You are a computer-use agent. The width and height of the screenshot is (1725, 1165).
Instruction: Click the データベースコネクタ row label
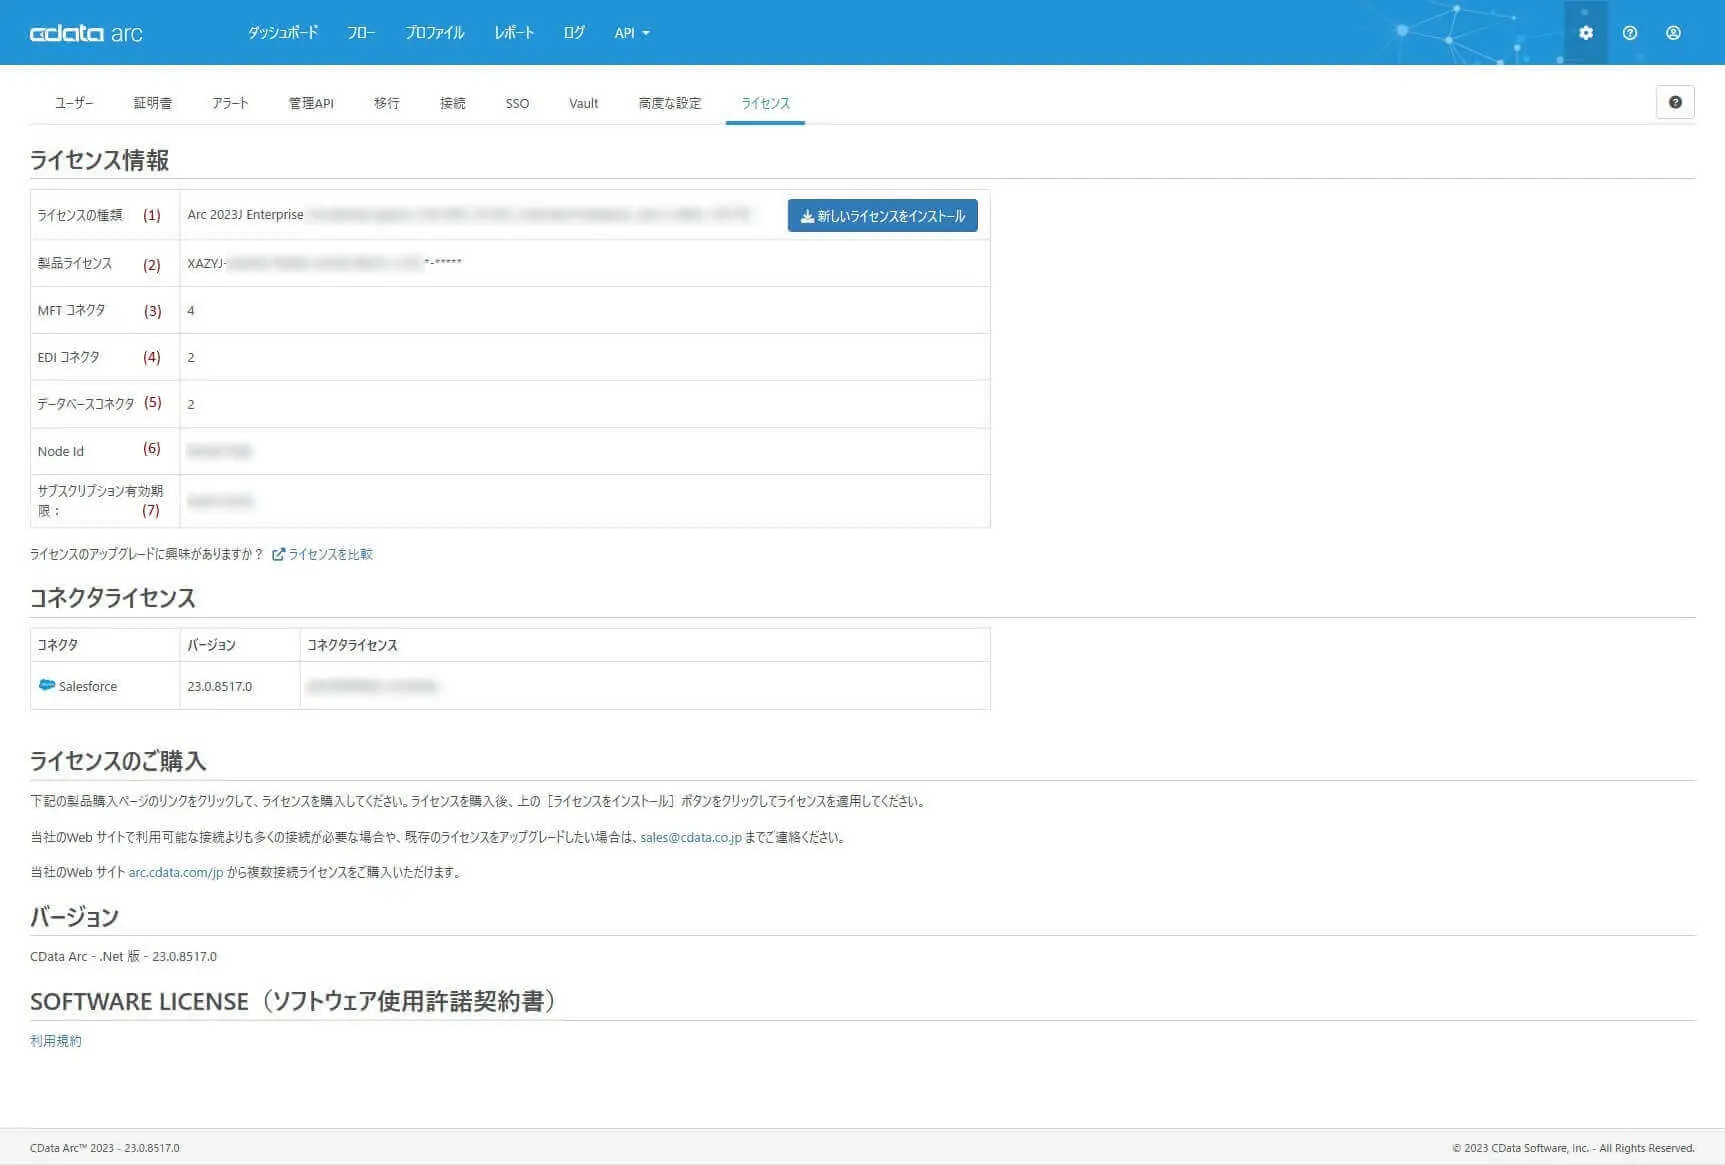[x=85, y=404]
